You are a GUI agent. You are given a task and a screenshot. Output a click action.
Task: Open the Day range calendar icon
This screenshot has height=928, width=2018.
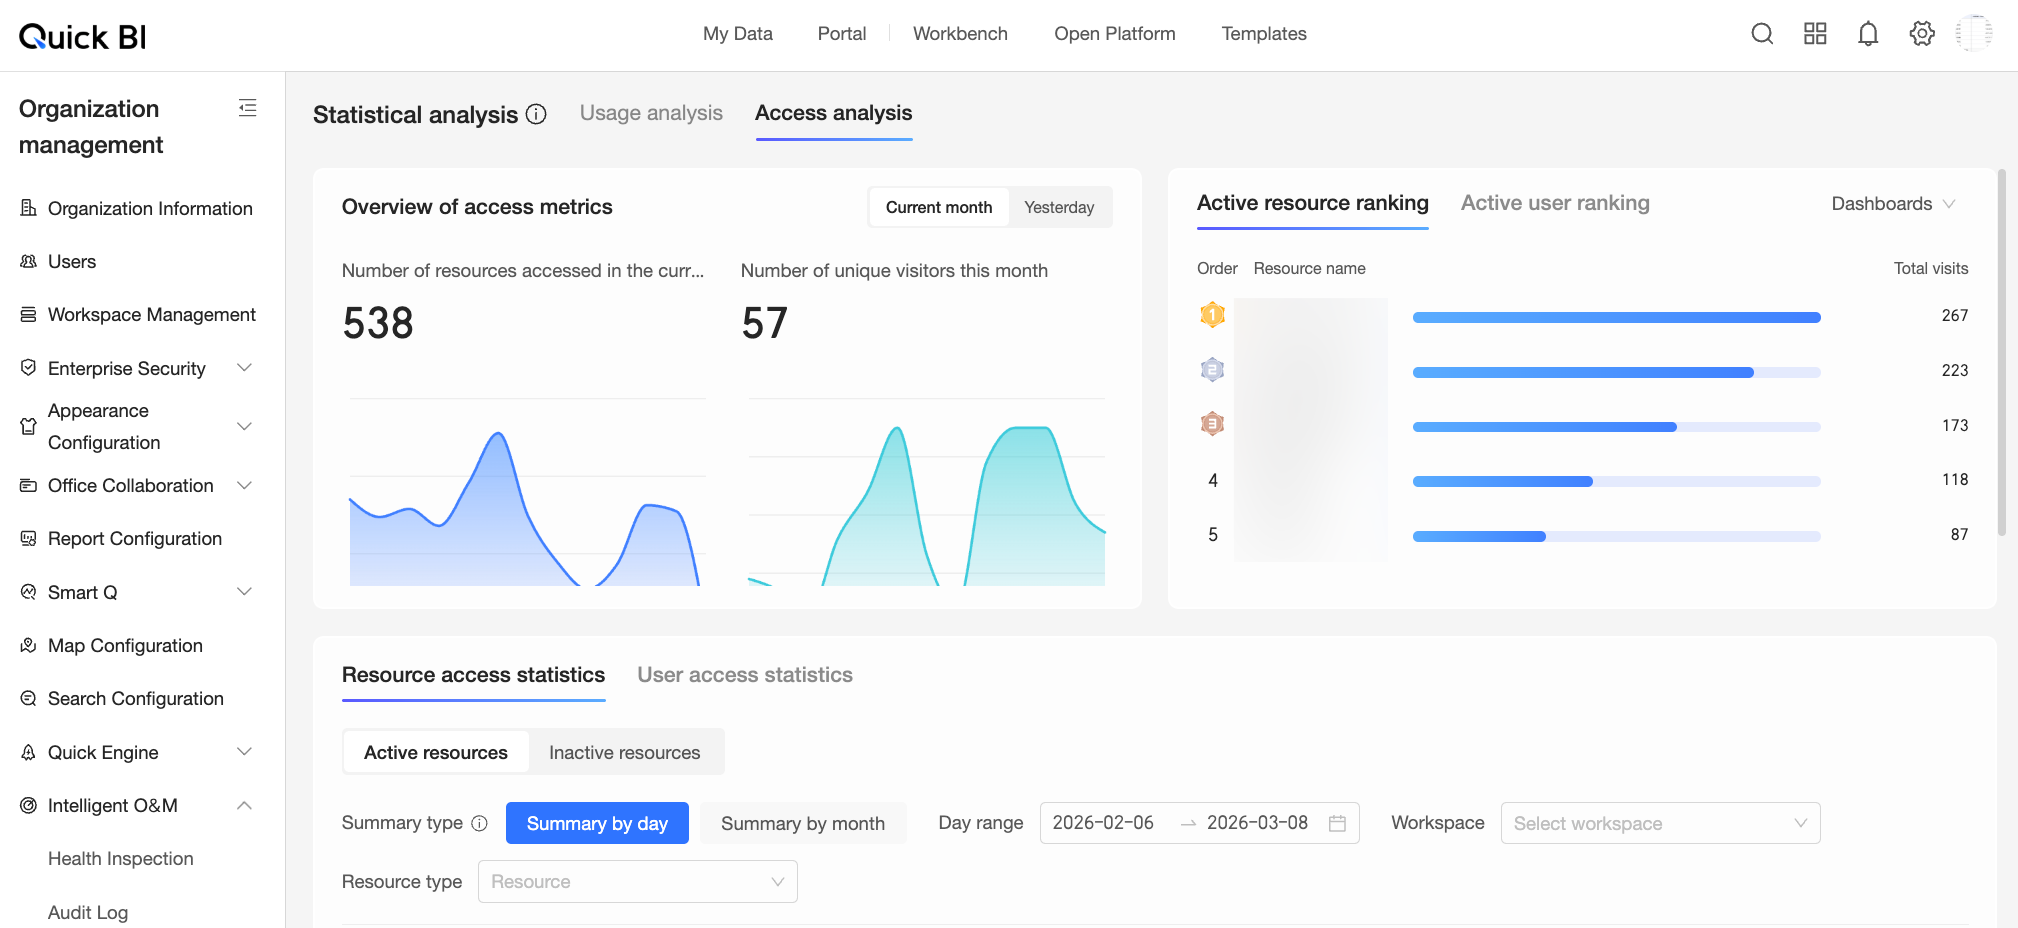coord(1337,823)
